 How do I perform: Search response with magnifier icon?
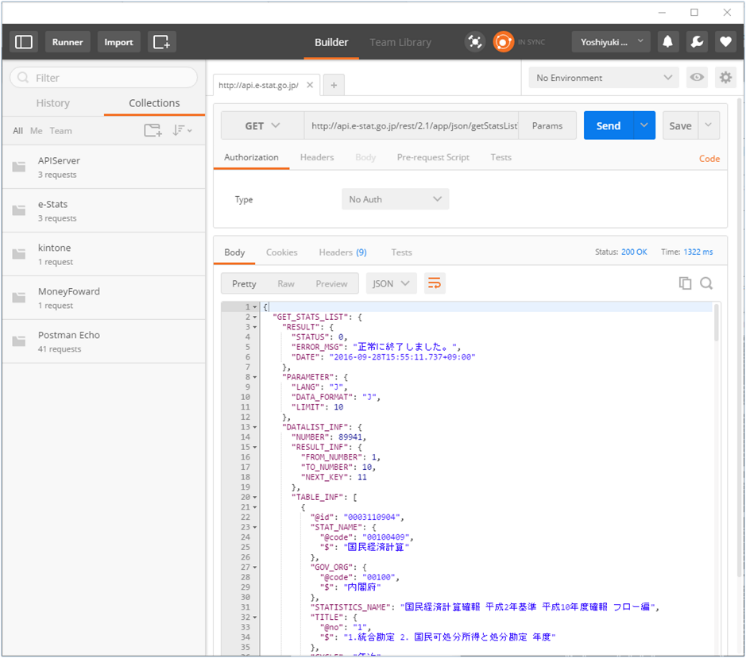[706, 284]
